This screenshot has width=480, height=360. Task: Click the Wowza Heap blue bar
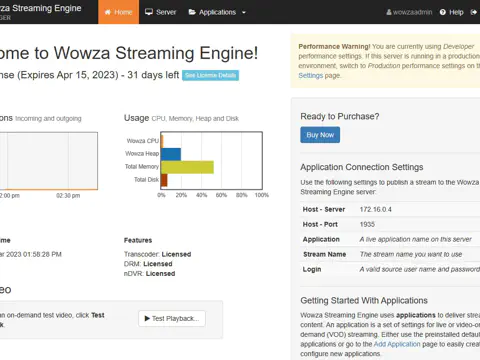[x=171, y=154]
